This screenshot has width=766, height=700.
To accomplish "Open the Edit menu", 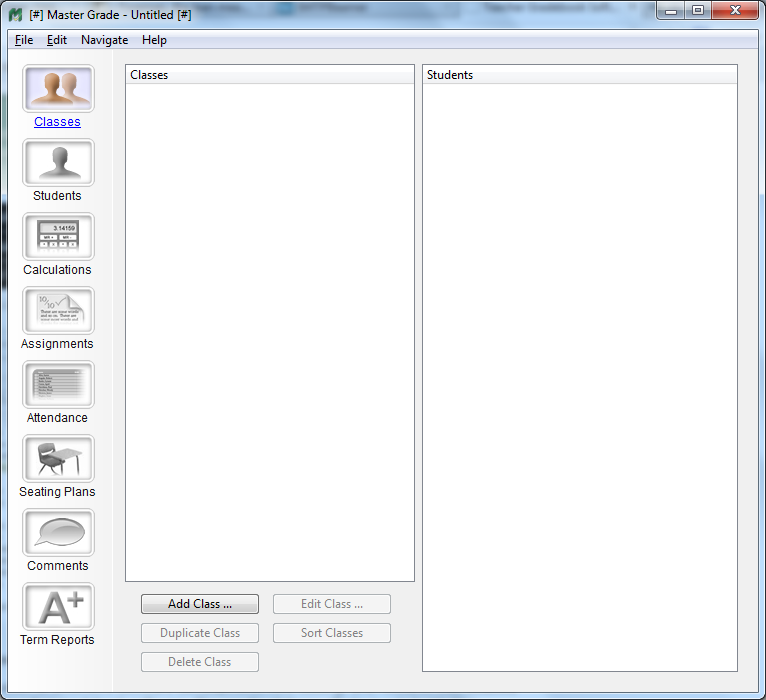I will [57, 40].
